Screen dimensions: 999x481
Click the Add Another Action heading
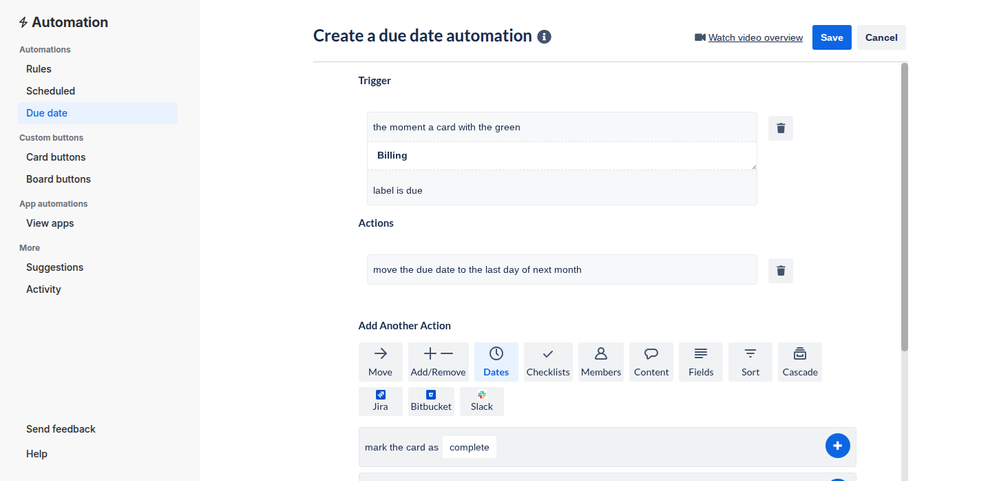(x=405, y=326)
